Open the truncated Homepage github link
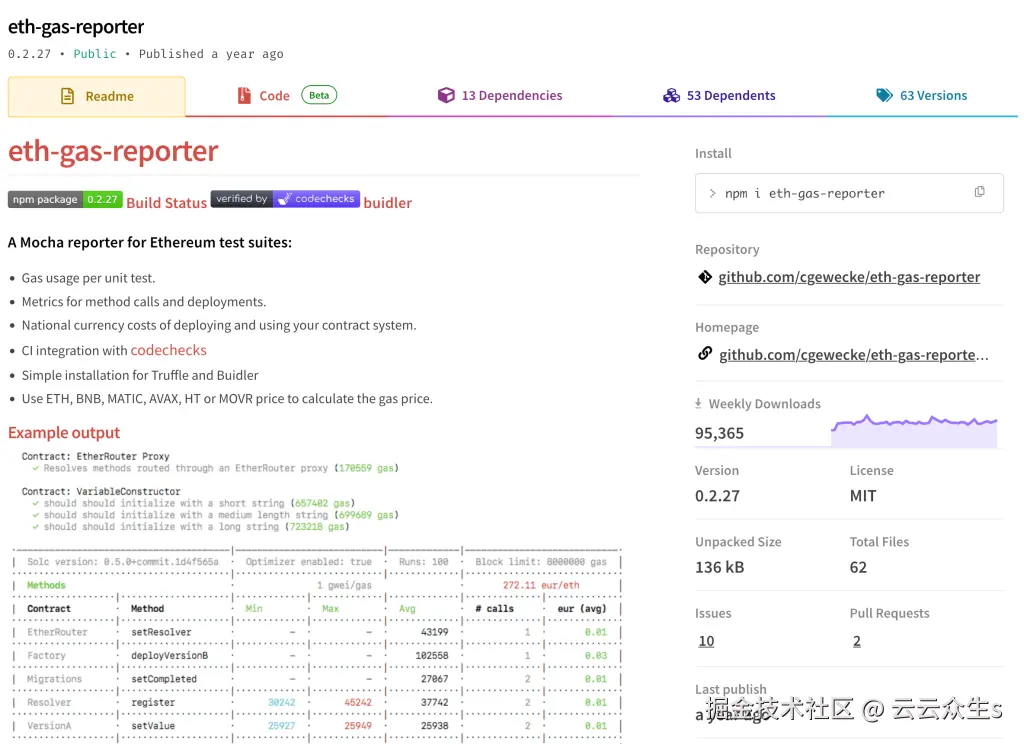This screenshot has height=744, width=1024. pos(854,355)
